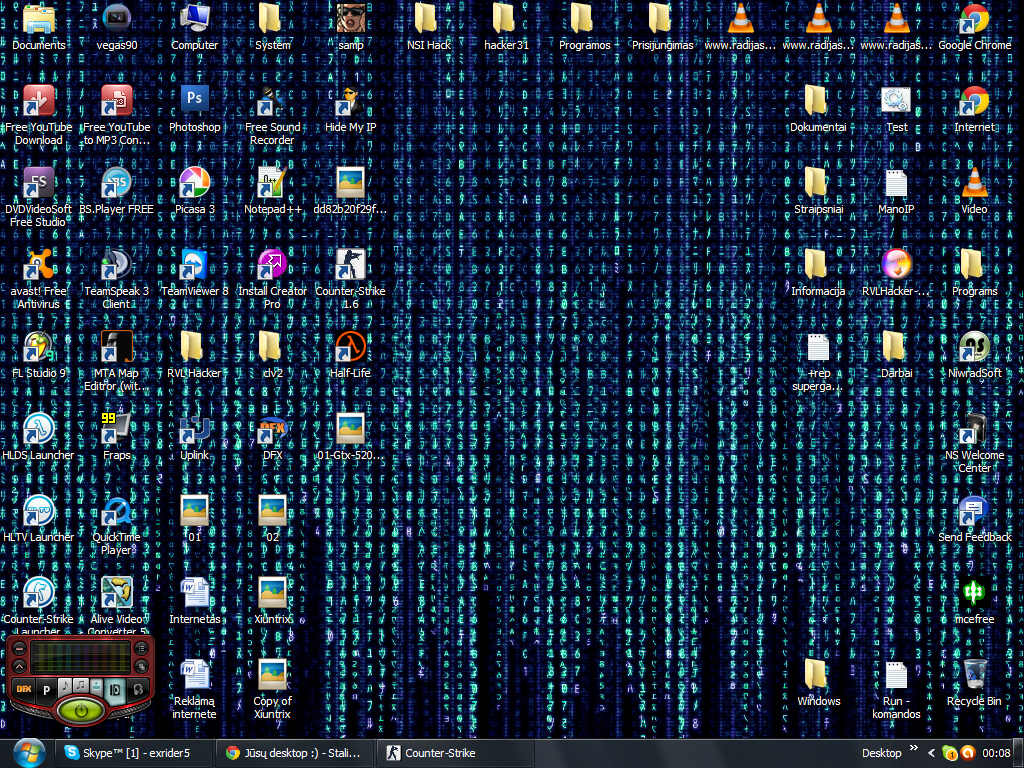Open DVDVideoSoft Free Studio shortcut
Image resolution: width=1024 pixels, height=768 pixels.
[x=39, y=197]
